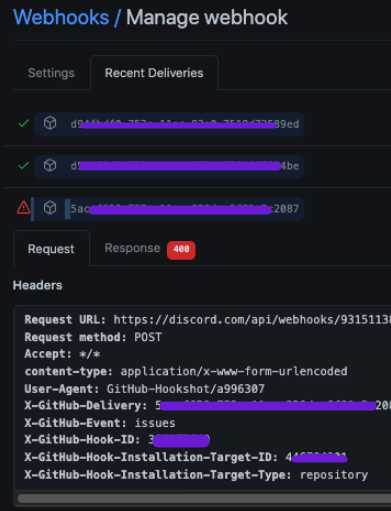This screenshot has width=391, height=511.
Task: Click the X-GitHub-Delivery header line
Action: coord(208,406)
